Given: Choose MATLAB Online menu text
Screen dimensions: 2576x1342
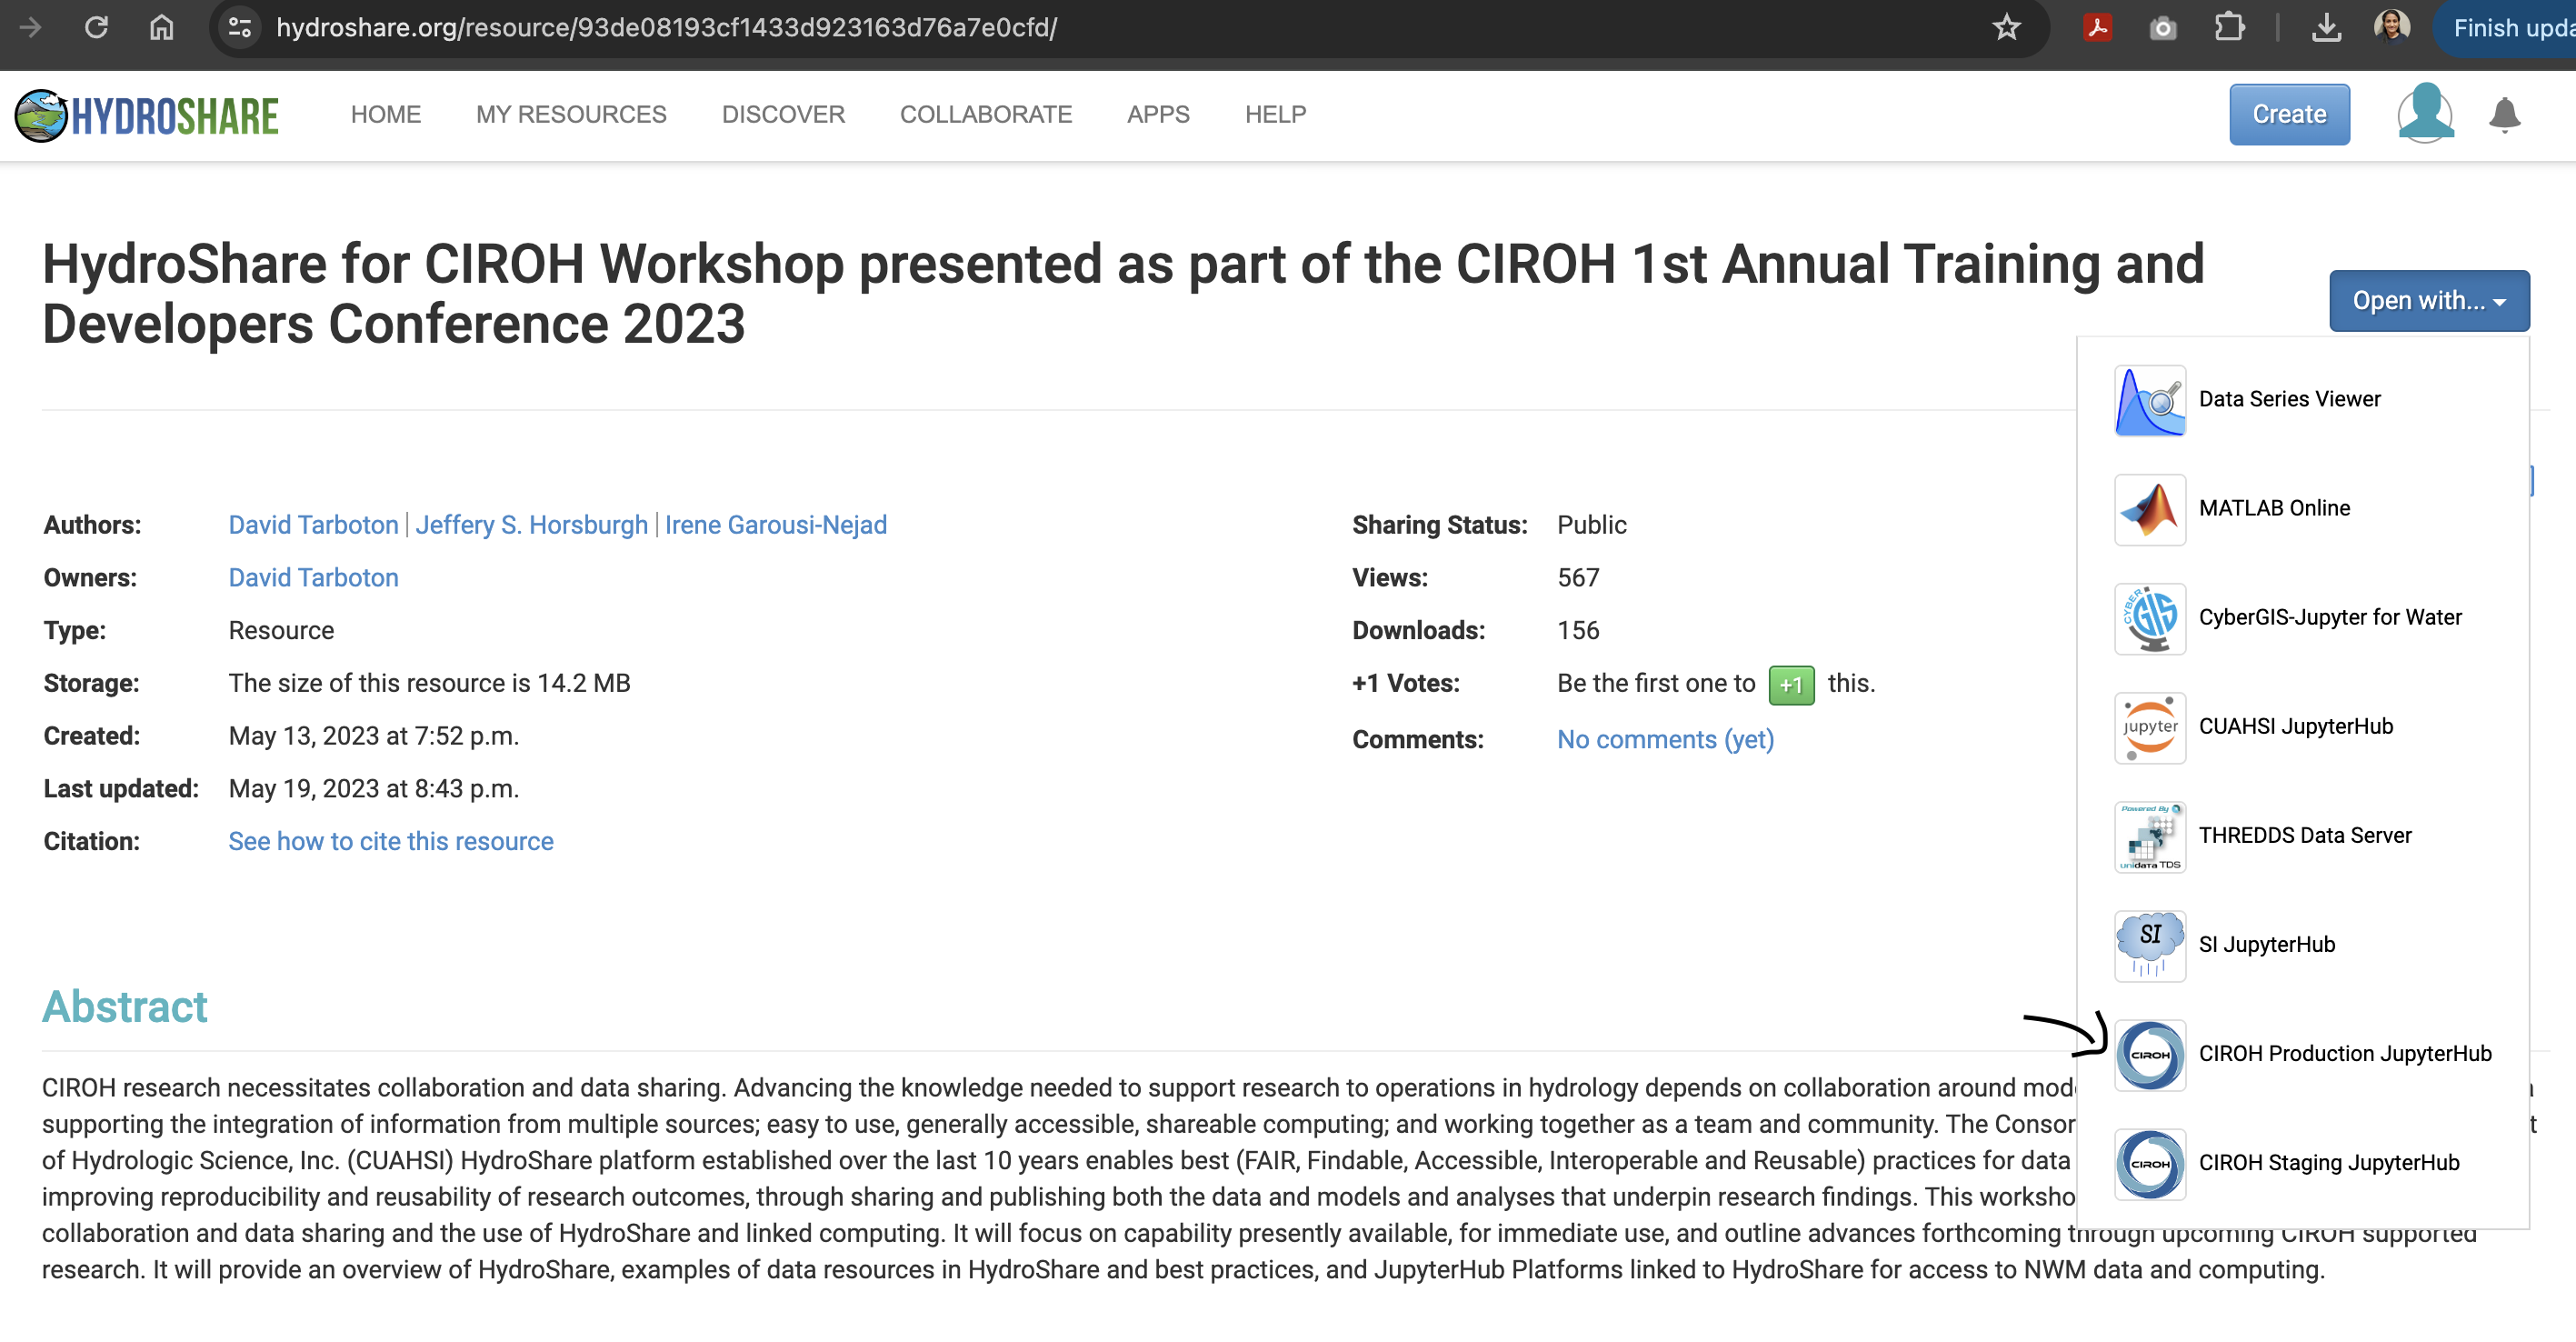Looking at the screenshot, I should coord(2274,508).
